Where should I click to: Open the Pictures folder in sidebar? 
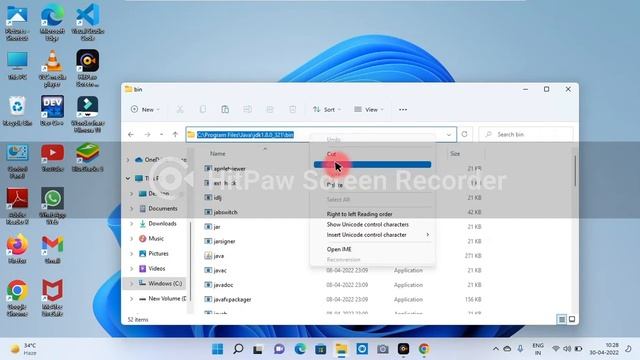[158, 253]
